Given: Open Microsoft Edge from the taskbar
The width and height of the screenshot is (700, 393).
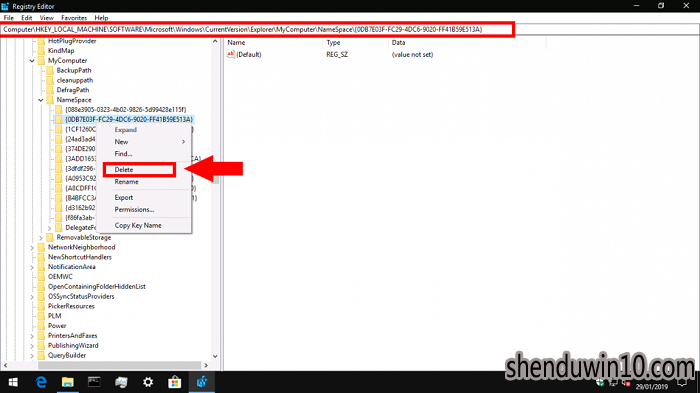Looking at the screenshot, I should coord(41,382).
